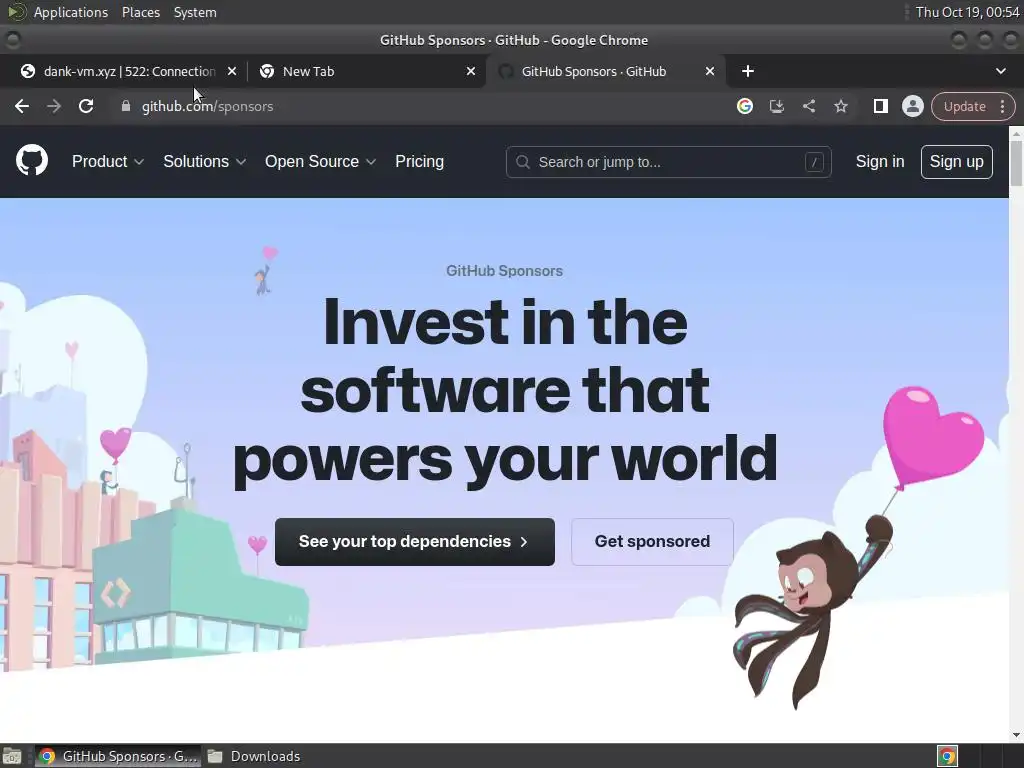Toggle the Chrome side panel icon
The image size is (1024, 768).
(880, 106)
